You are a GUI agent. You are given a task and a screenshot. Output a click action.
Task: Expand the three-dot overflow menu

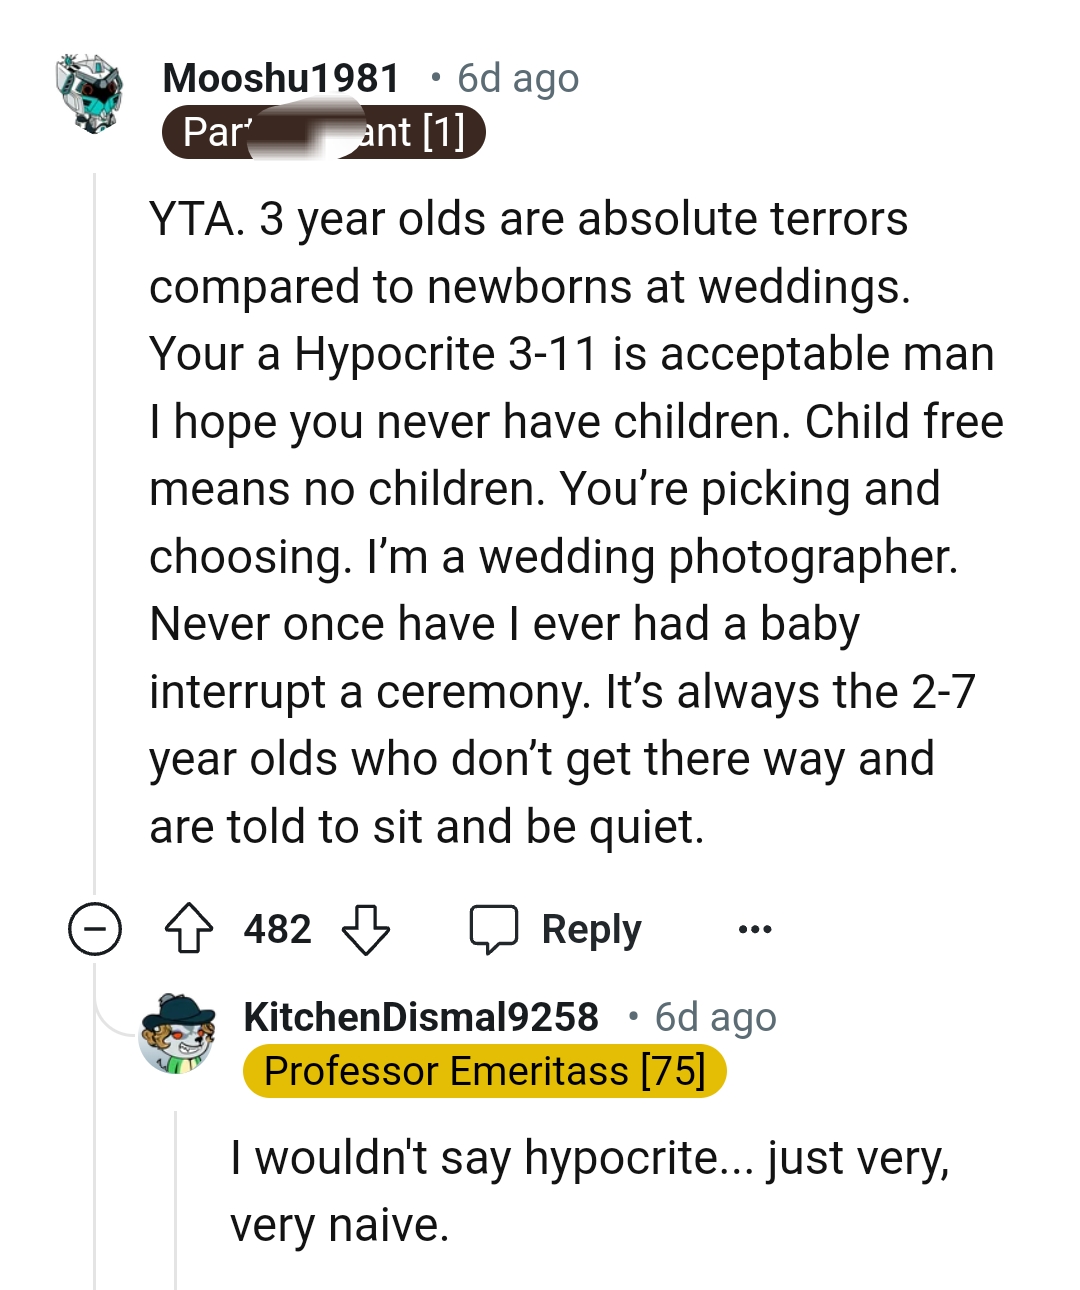756,929
